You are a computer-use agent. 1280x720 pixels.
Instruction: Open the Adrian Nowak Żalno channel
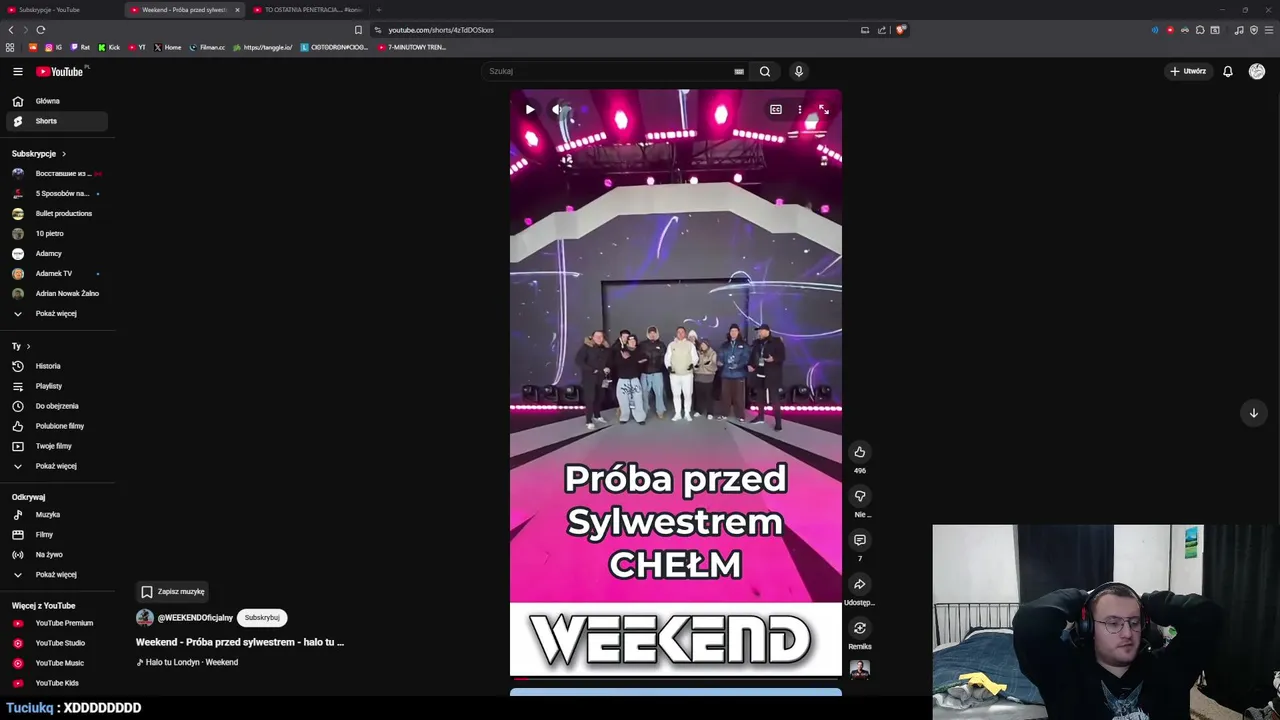tap(57, 293)
